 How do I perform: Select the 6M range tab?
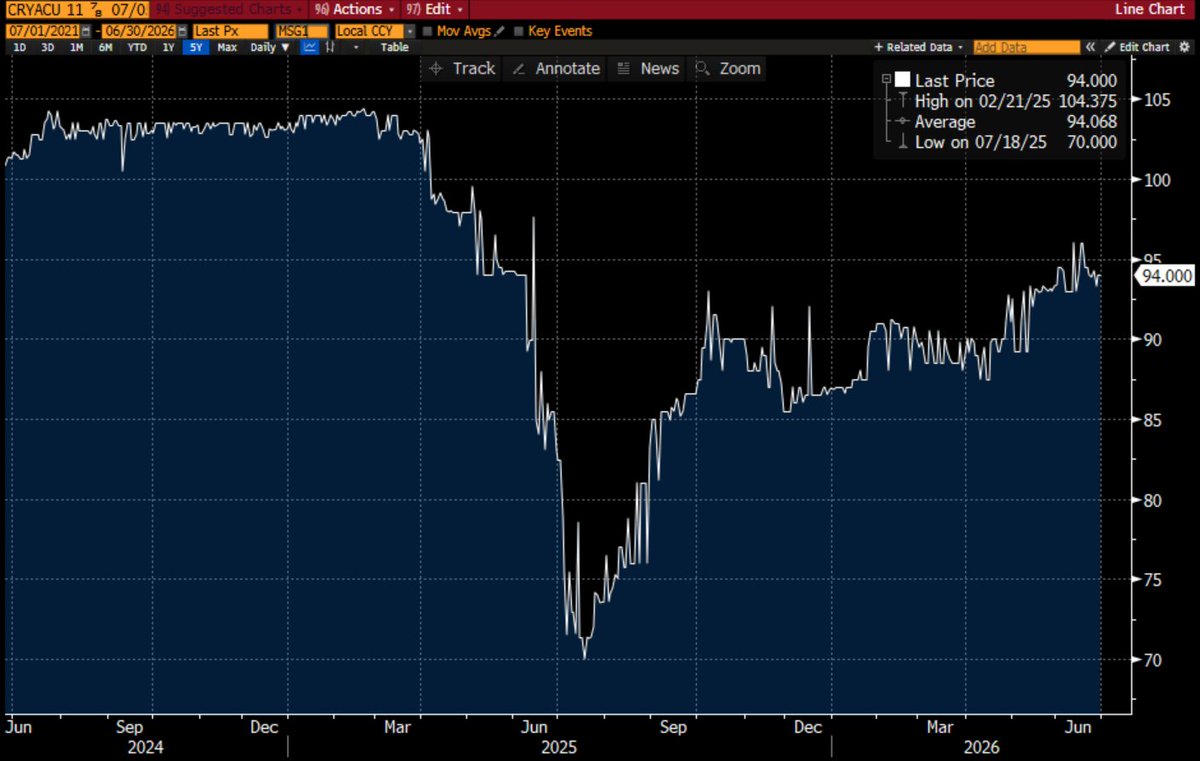point(105,47)
